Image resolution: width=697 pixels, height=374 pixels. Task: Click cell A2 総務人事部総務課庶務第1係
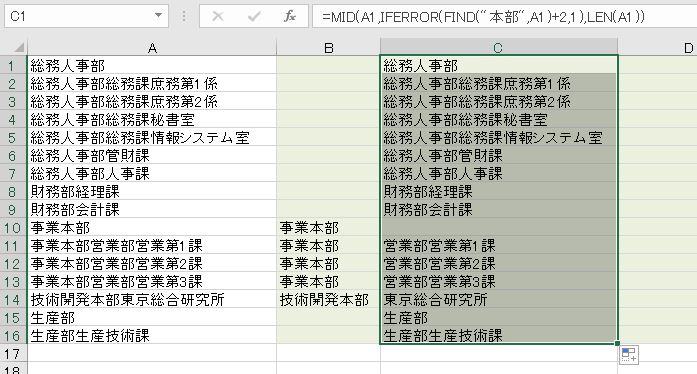pos(152,84)
